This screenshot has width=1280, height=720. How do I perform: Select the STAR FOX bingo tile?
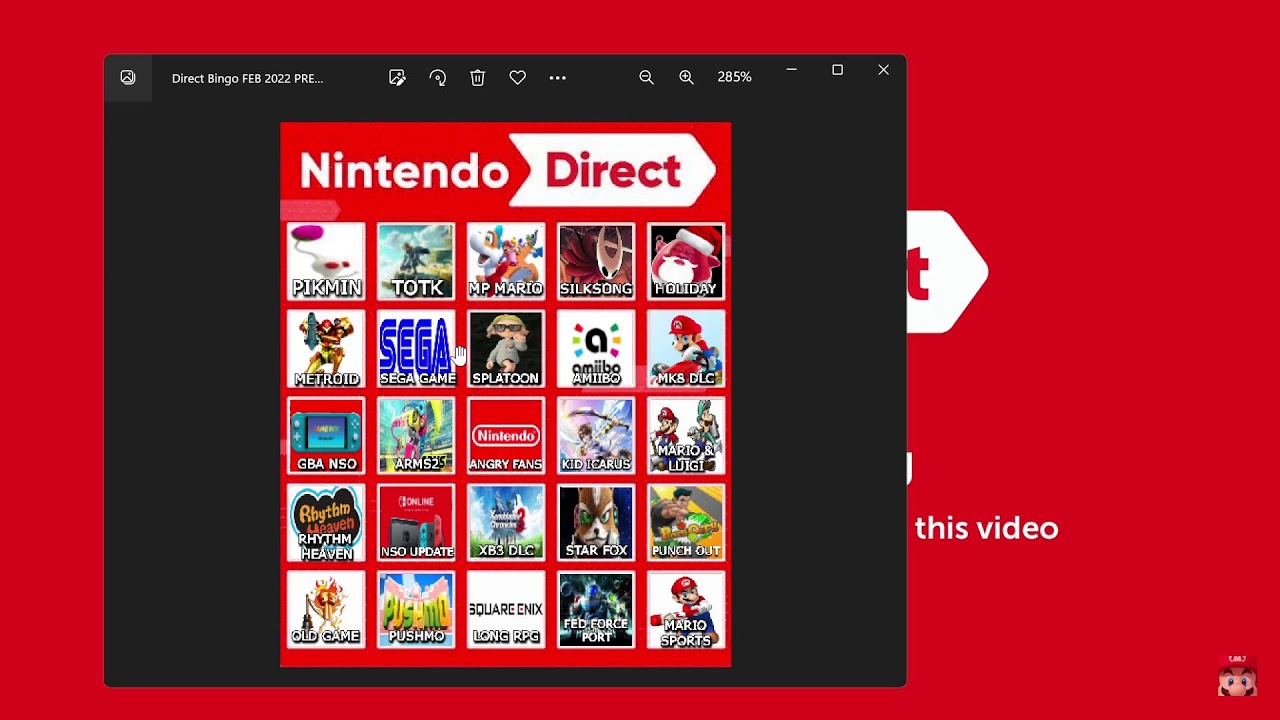[596, 523]
